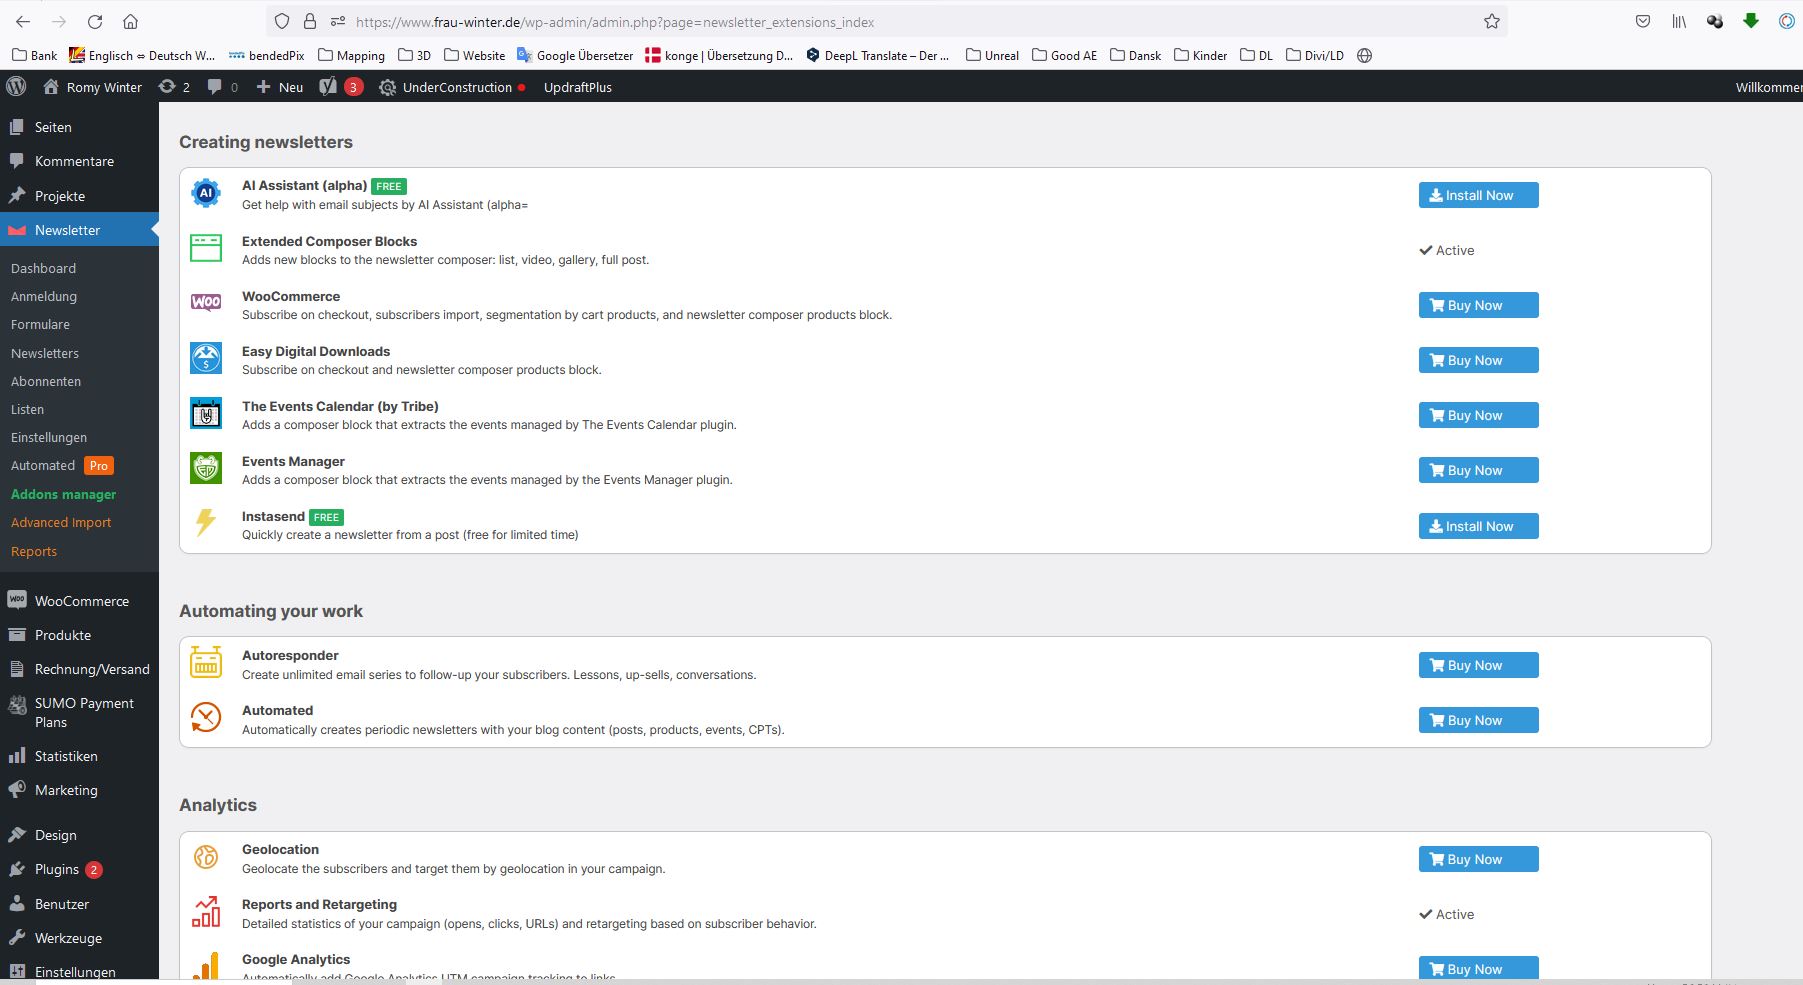Viewport: 1803px width, 985px height.
Task: Open Google Übersetzer bookmark
Action: coord(574,56)
